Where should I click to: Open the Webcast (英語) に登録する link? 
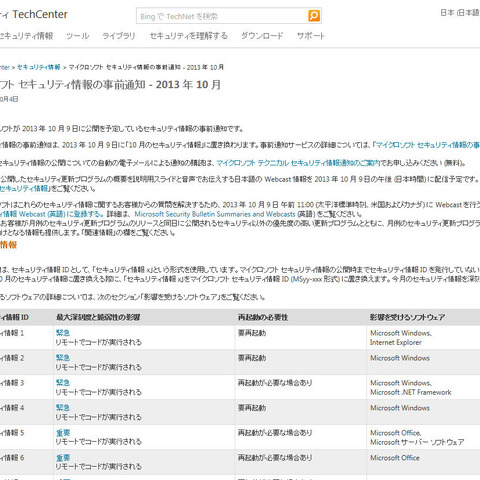pyautogui.click(x=52, y=214)
